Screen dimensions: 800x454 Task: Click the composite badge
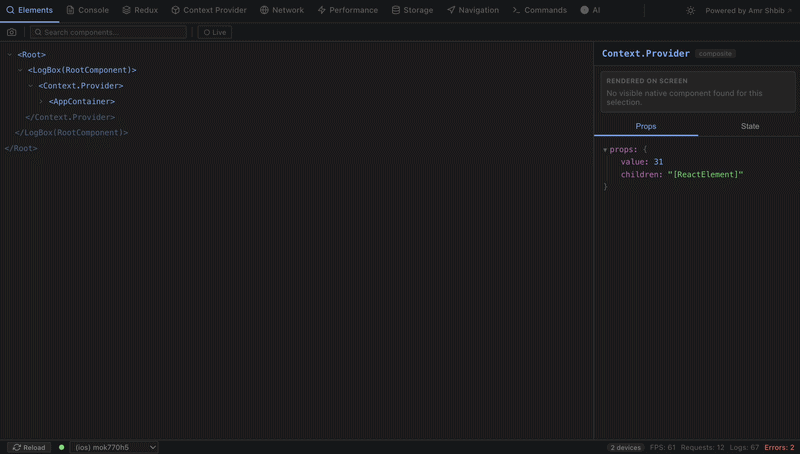[715, 54]
